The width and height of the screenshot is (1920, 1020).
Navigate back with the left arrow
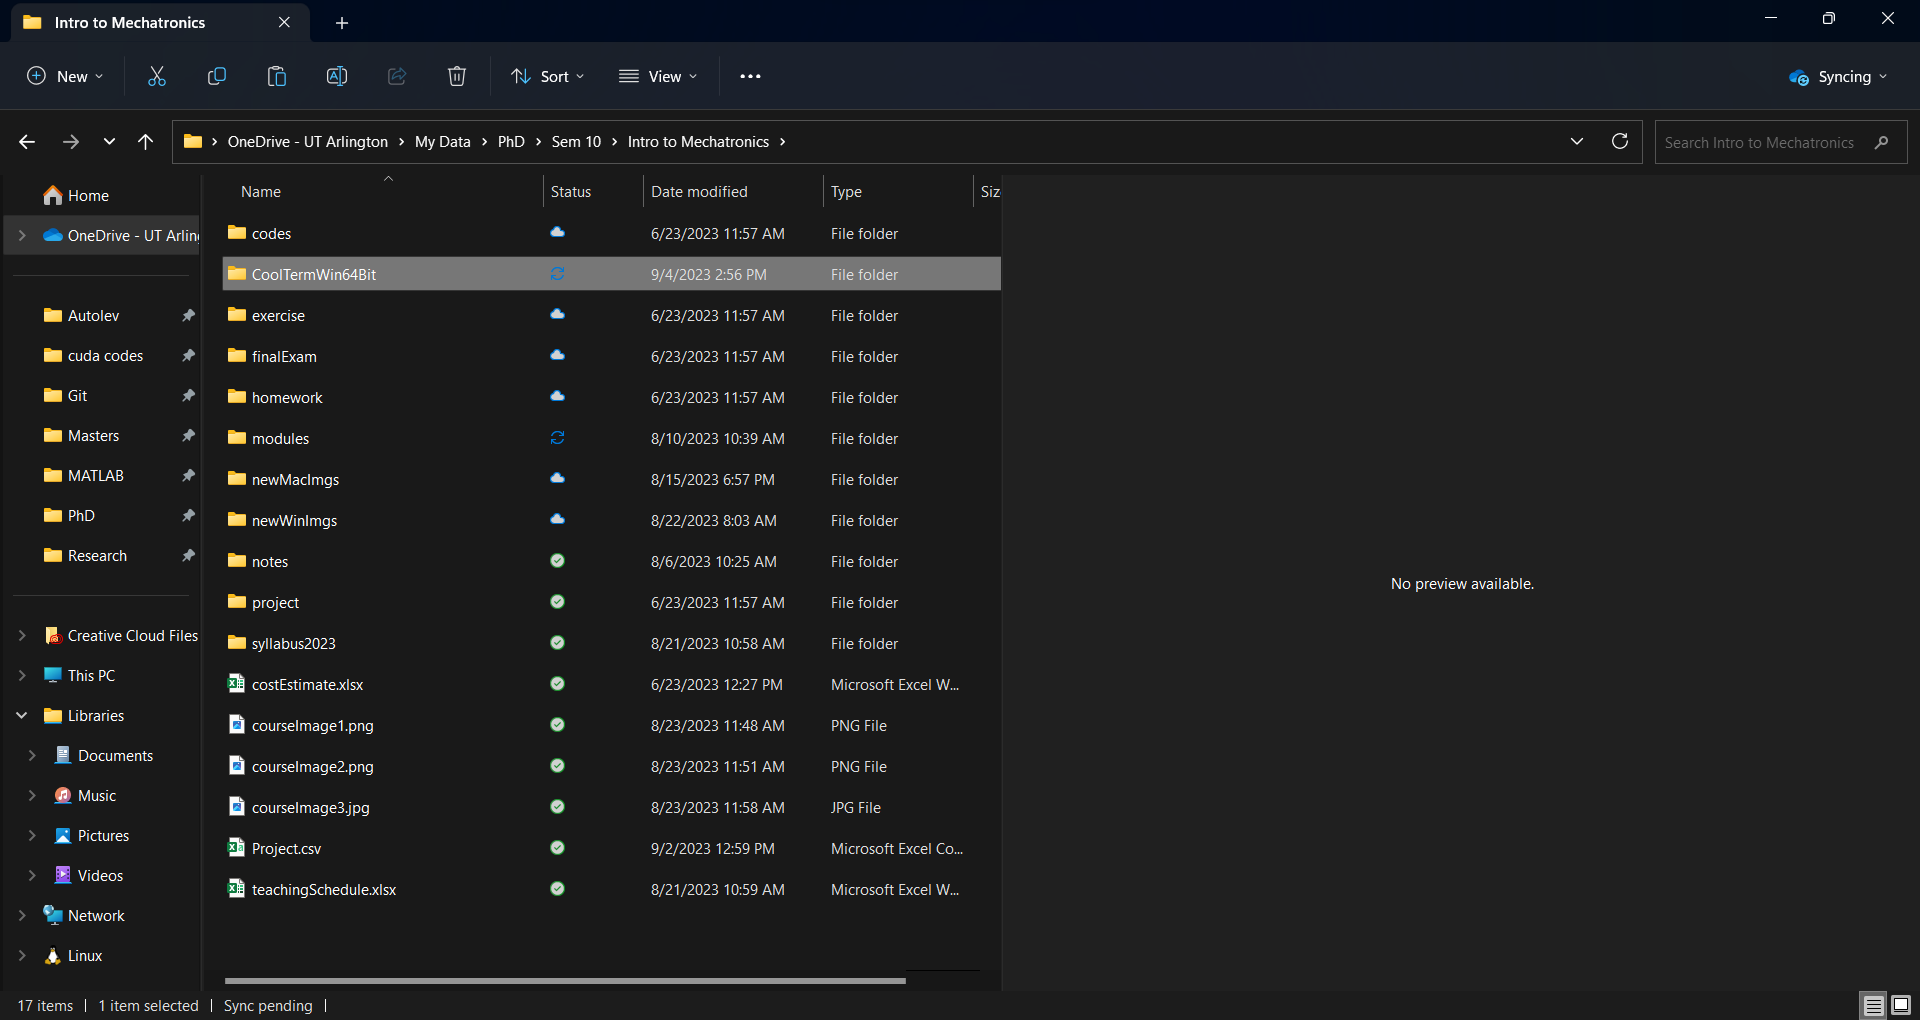pos(27,142)
